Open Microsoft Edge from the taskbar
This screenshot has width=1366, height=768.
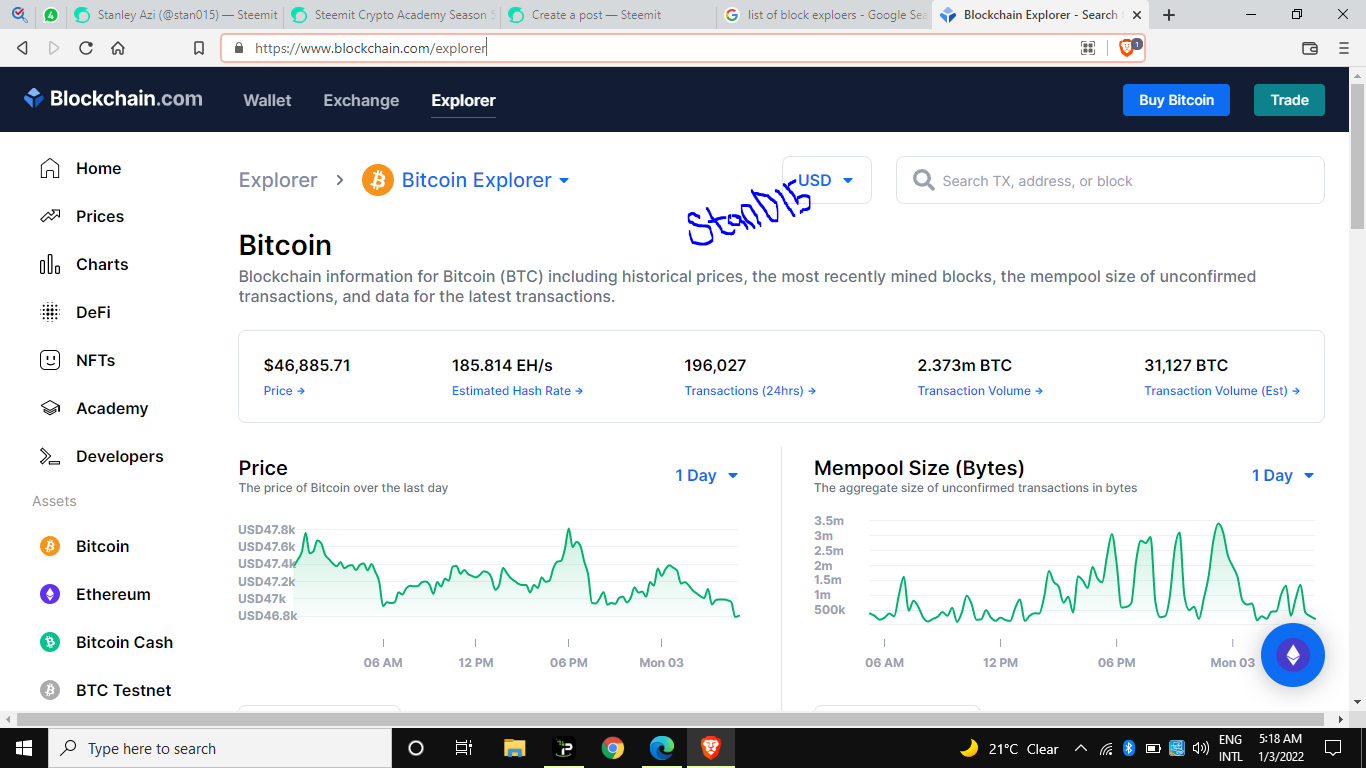(x=662, y=748)
